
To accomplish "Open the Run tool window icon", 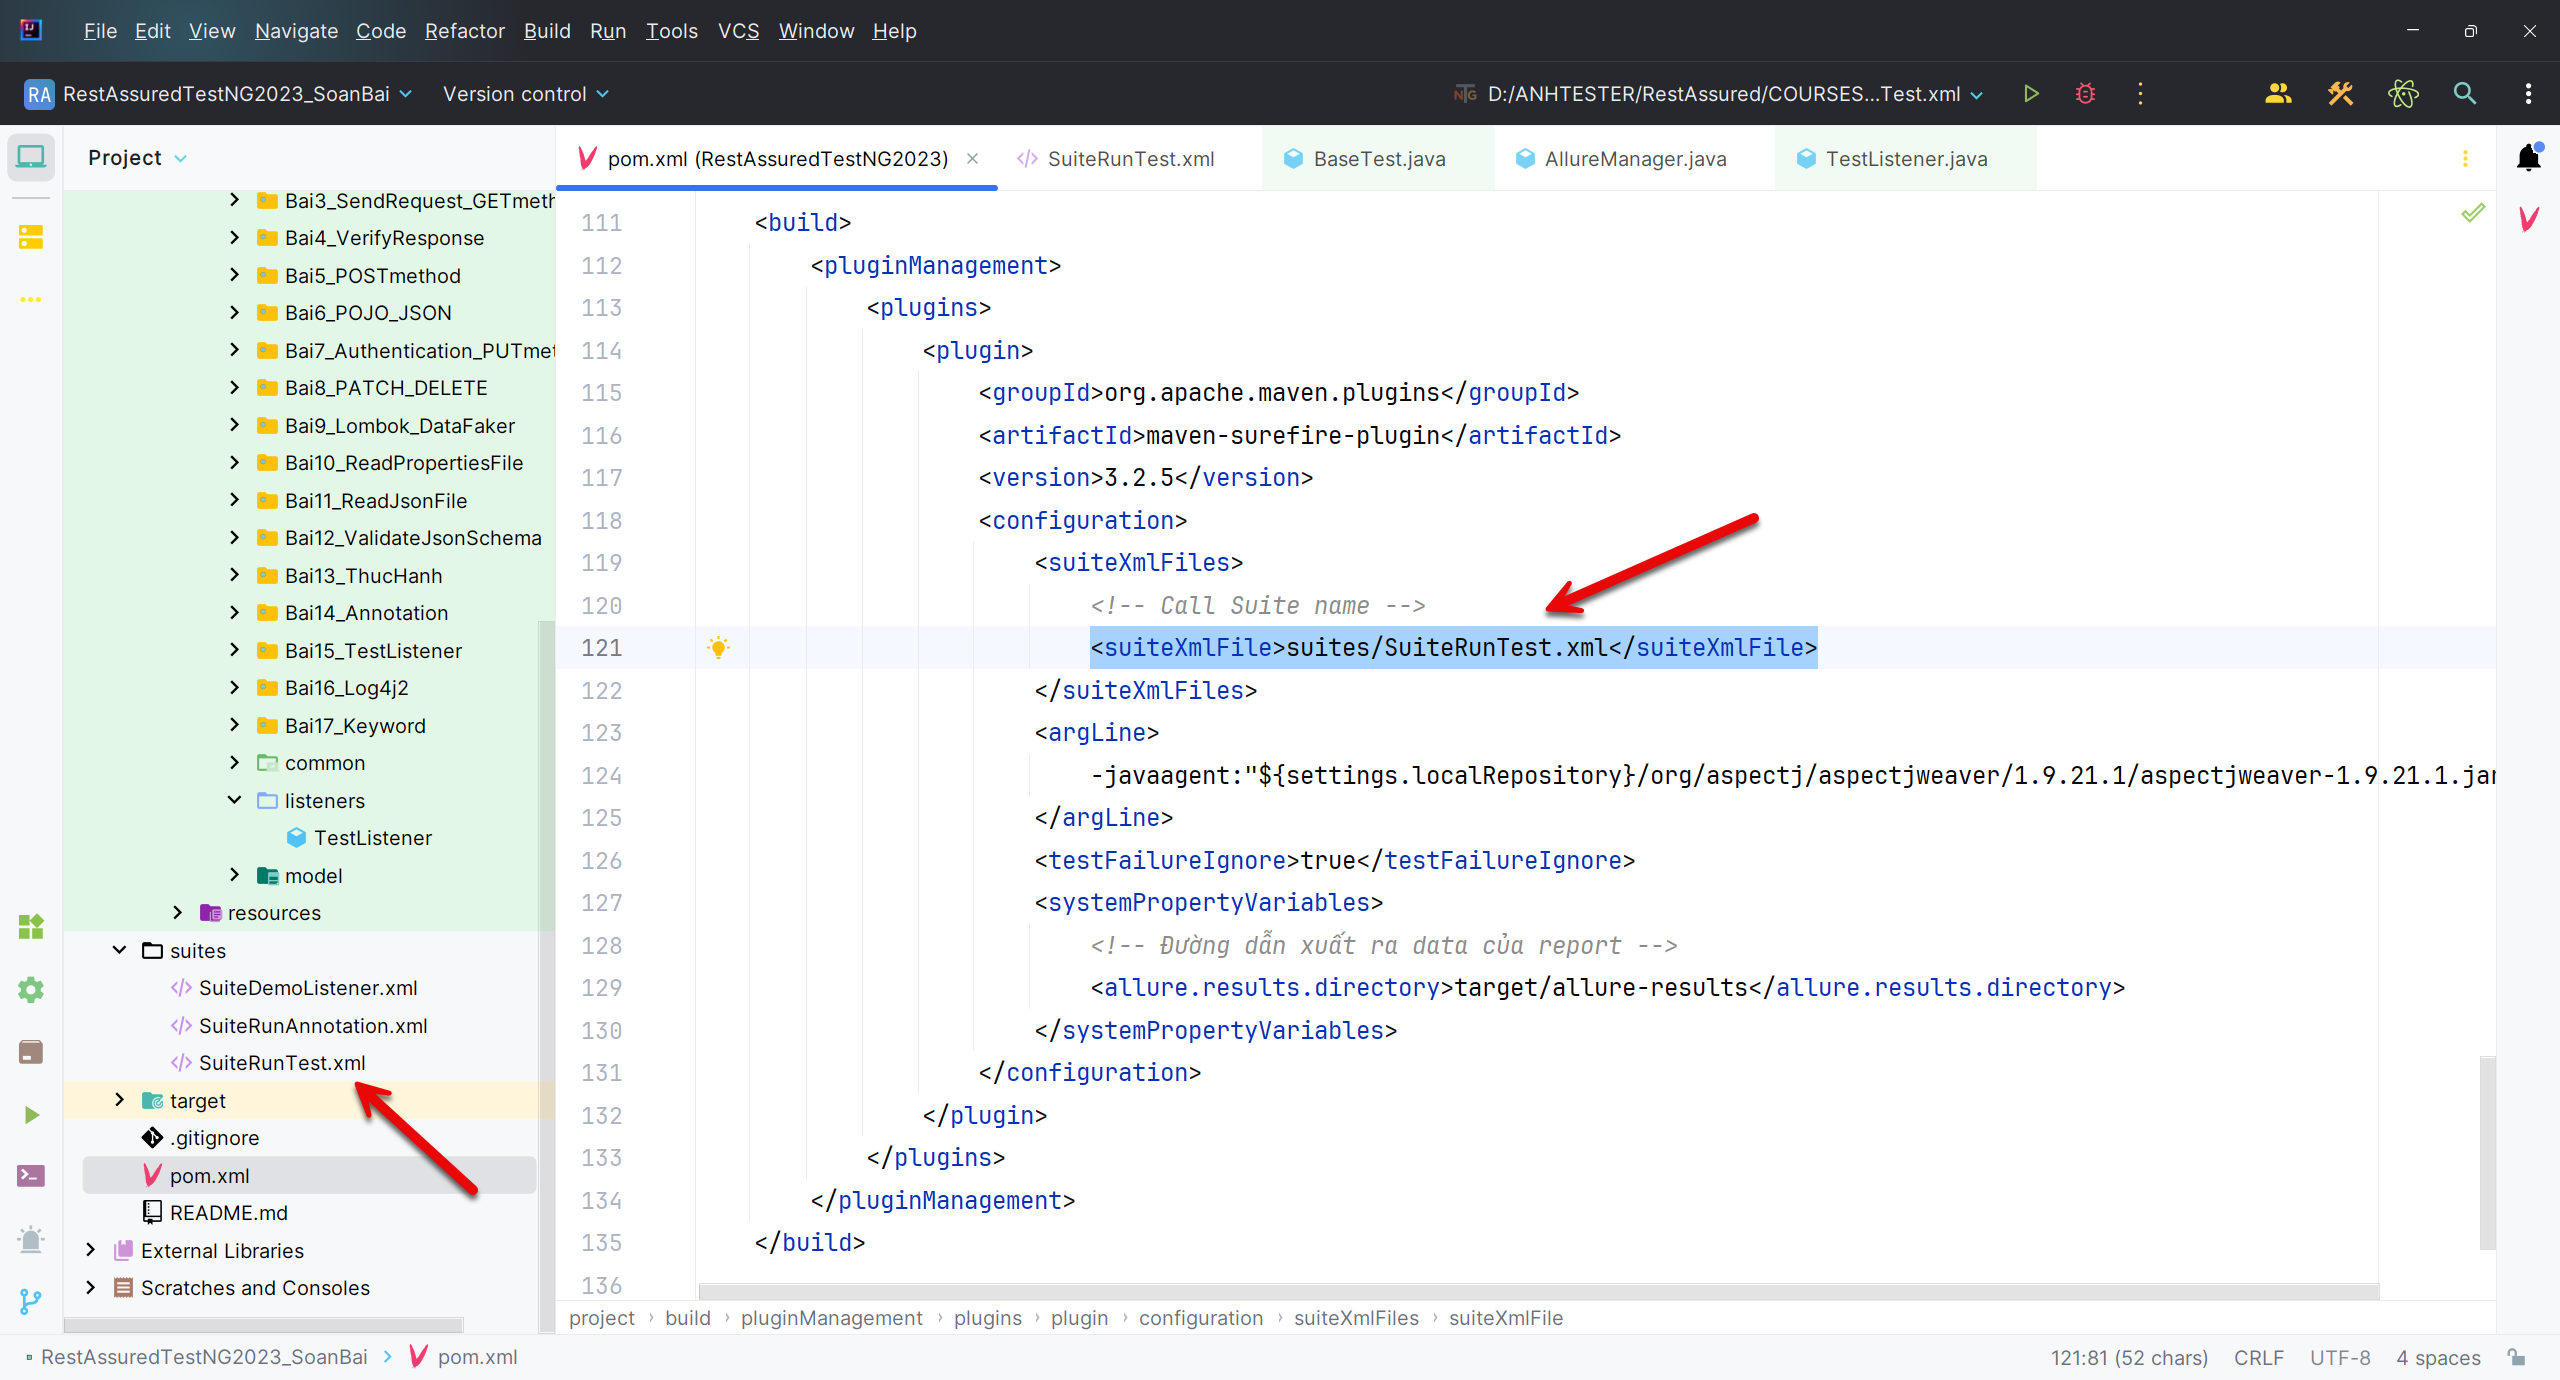I will tap(31, 1115).
